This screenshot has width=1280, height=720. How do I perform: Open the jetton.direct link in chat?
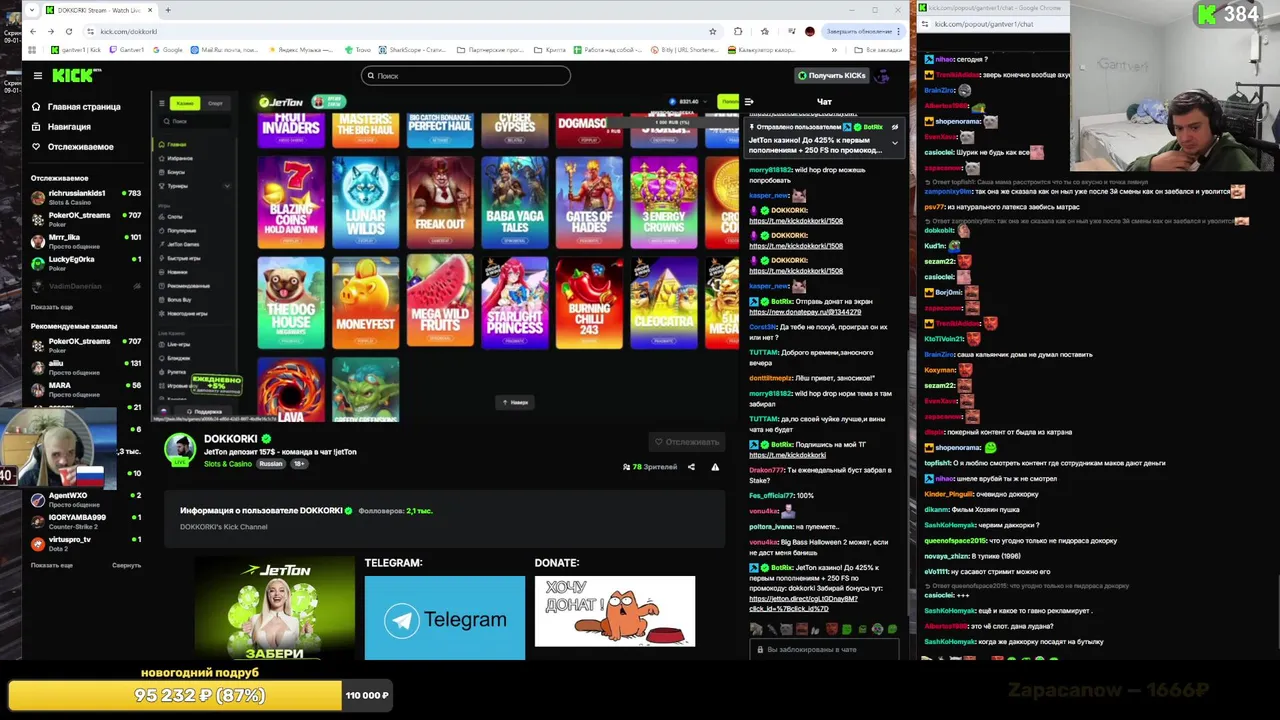click(x=803, y=603)
